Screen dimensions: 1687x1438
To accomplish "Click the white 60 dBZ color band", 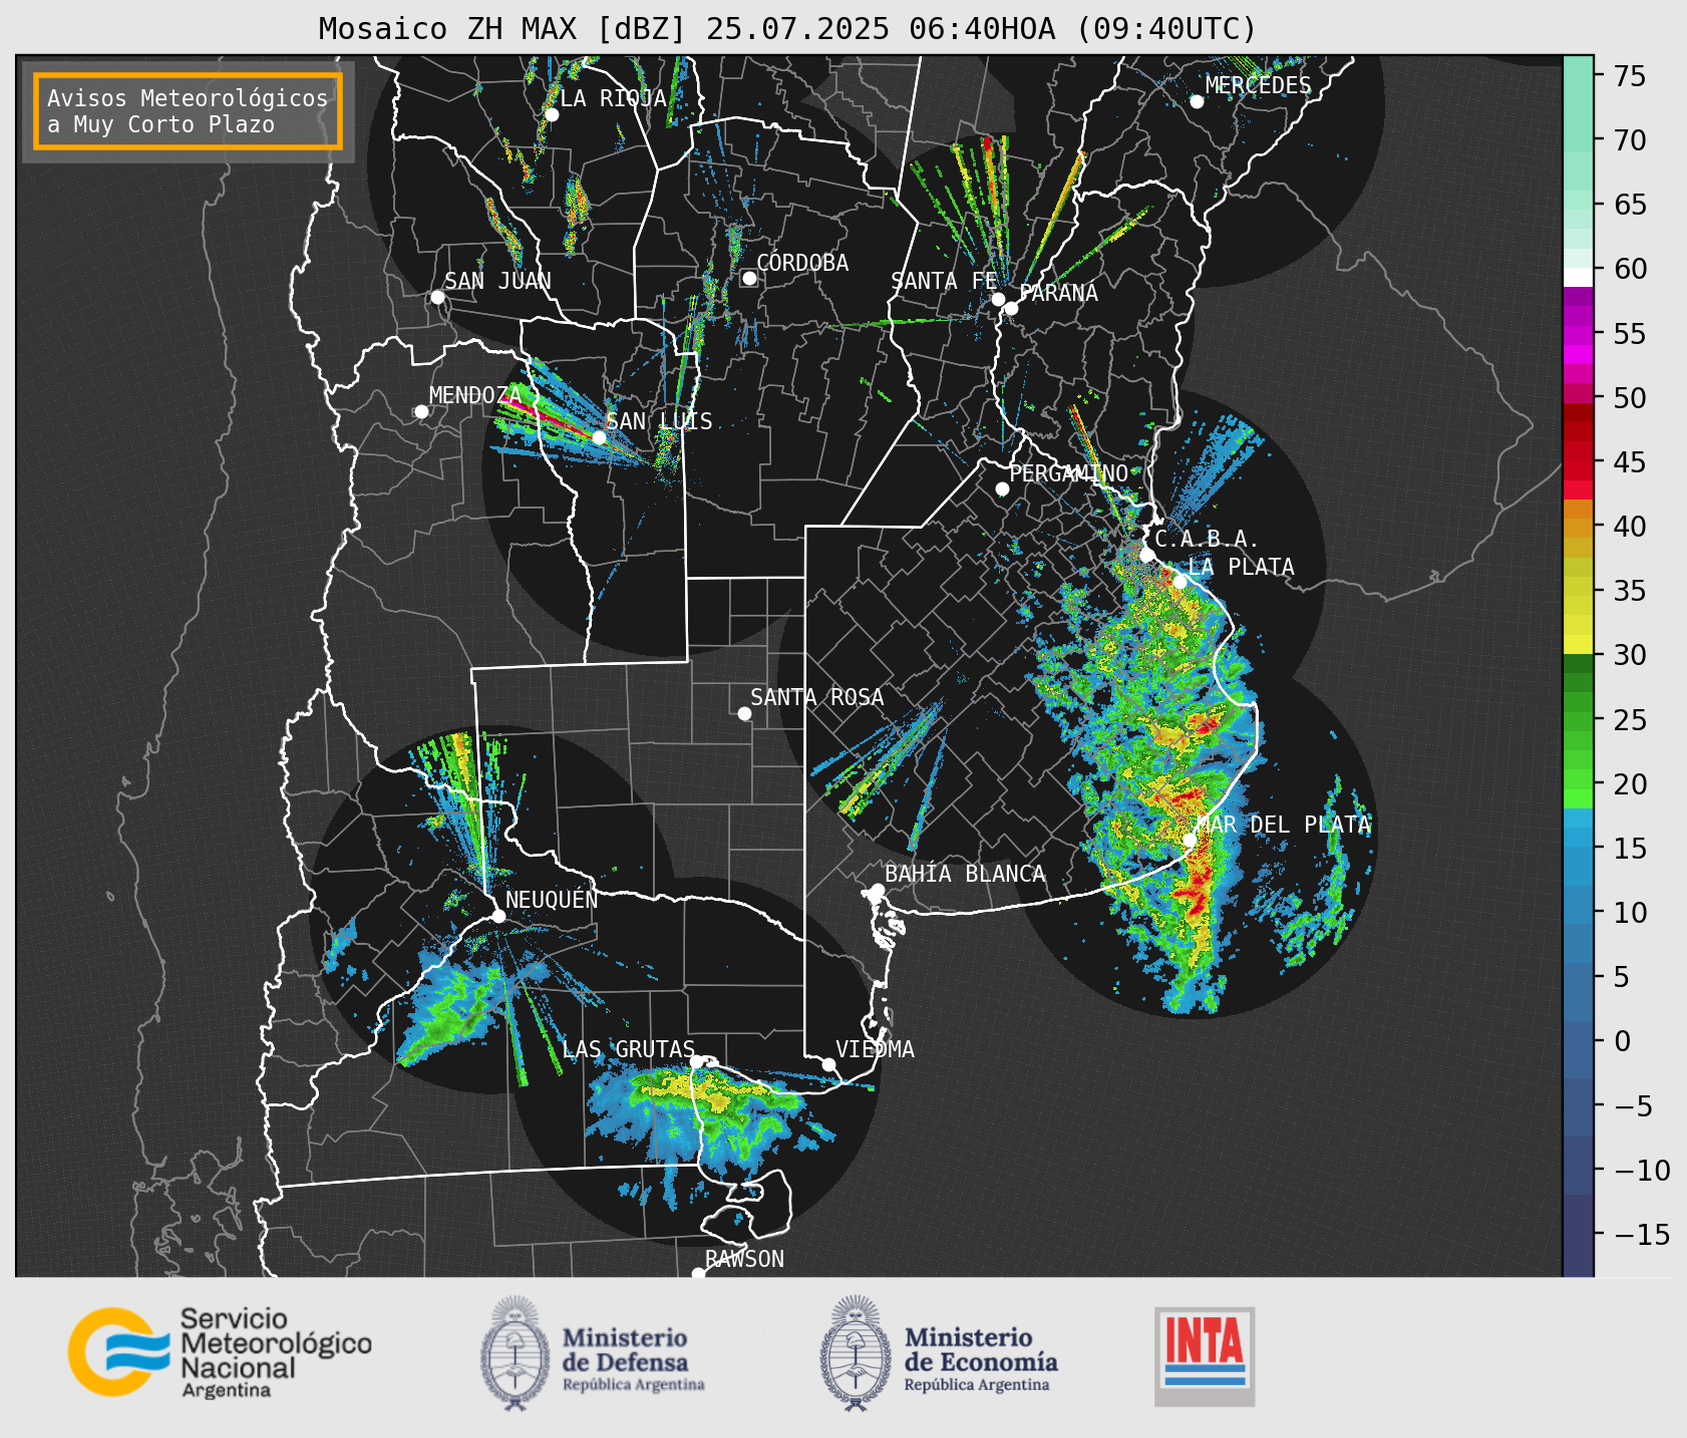I will pyautogui.click(x=1578, y=277).
